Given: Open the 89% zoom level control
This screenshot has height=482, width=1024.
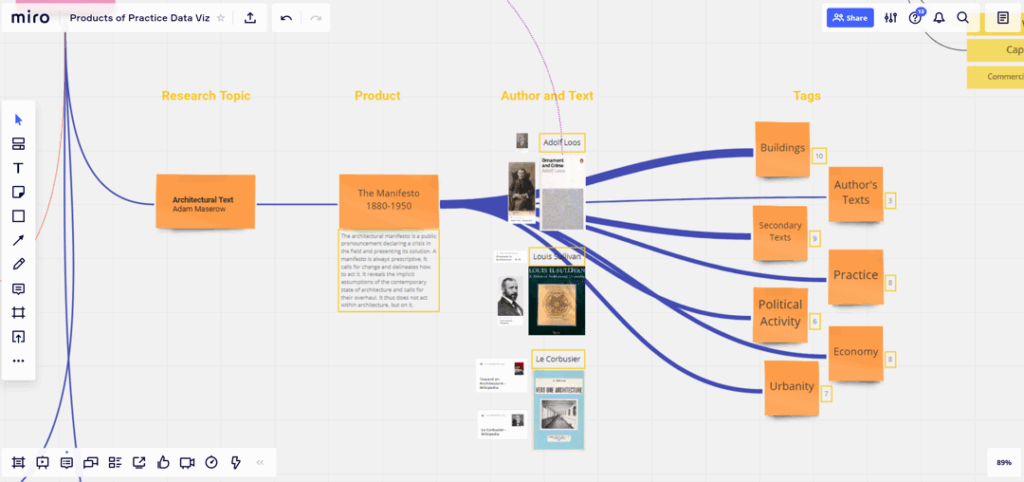Looking at the screenshot, I should (x=1003, y=462).
